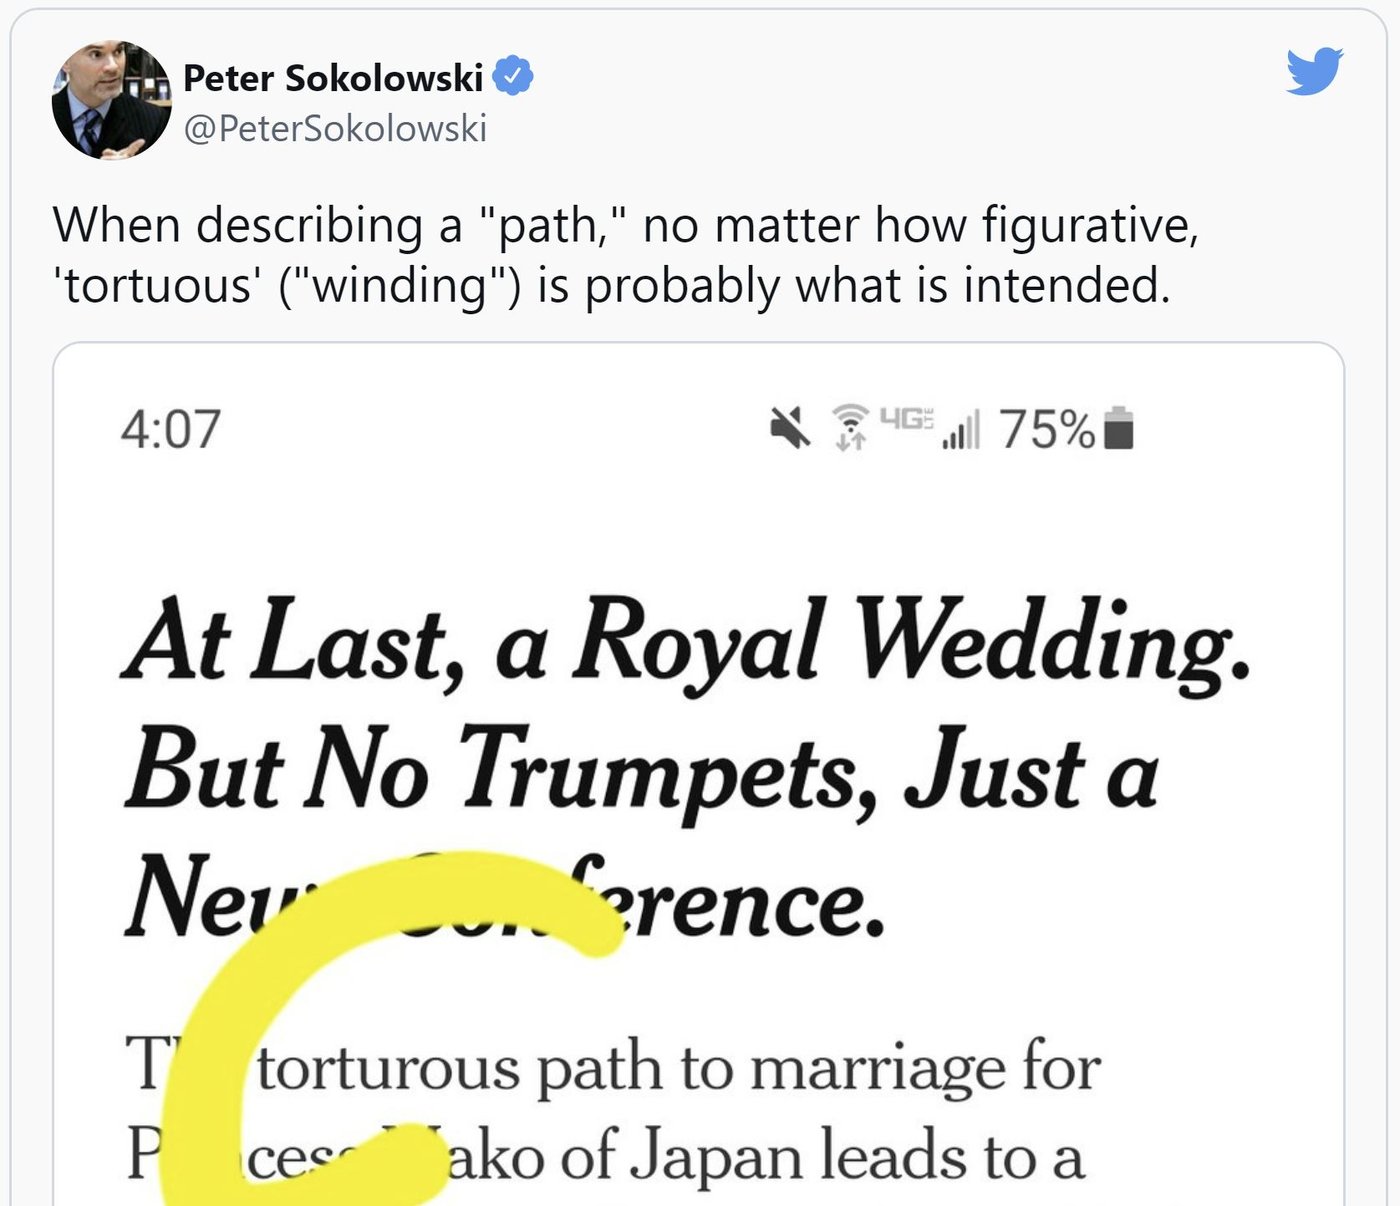Open the @PeterSokolowski handle link

tap(335, 128)
